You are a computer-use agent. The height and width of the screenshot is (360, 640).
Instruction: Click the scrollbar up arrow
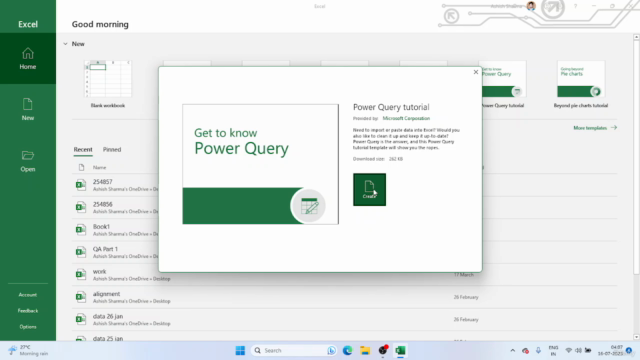[636, 37]
